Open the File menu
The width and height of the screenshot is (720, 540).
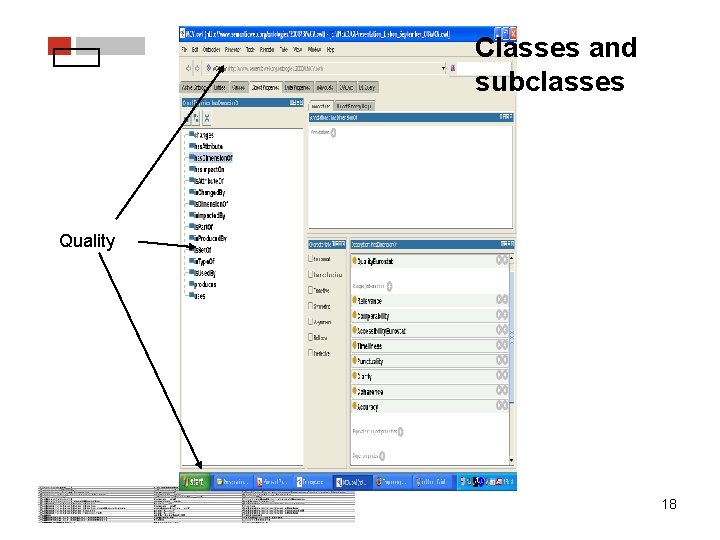(x=184, y=49)
